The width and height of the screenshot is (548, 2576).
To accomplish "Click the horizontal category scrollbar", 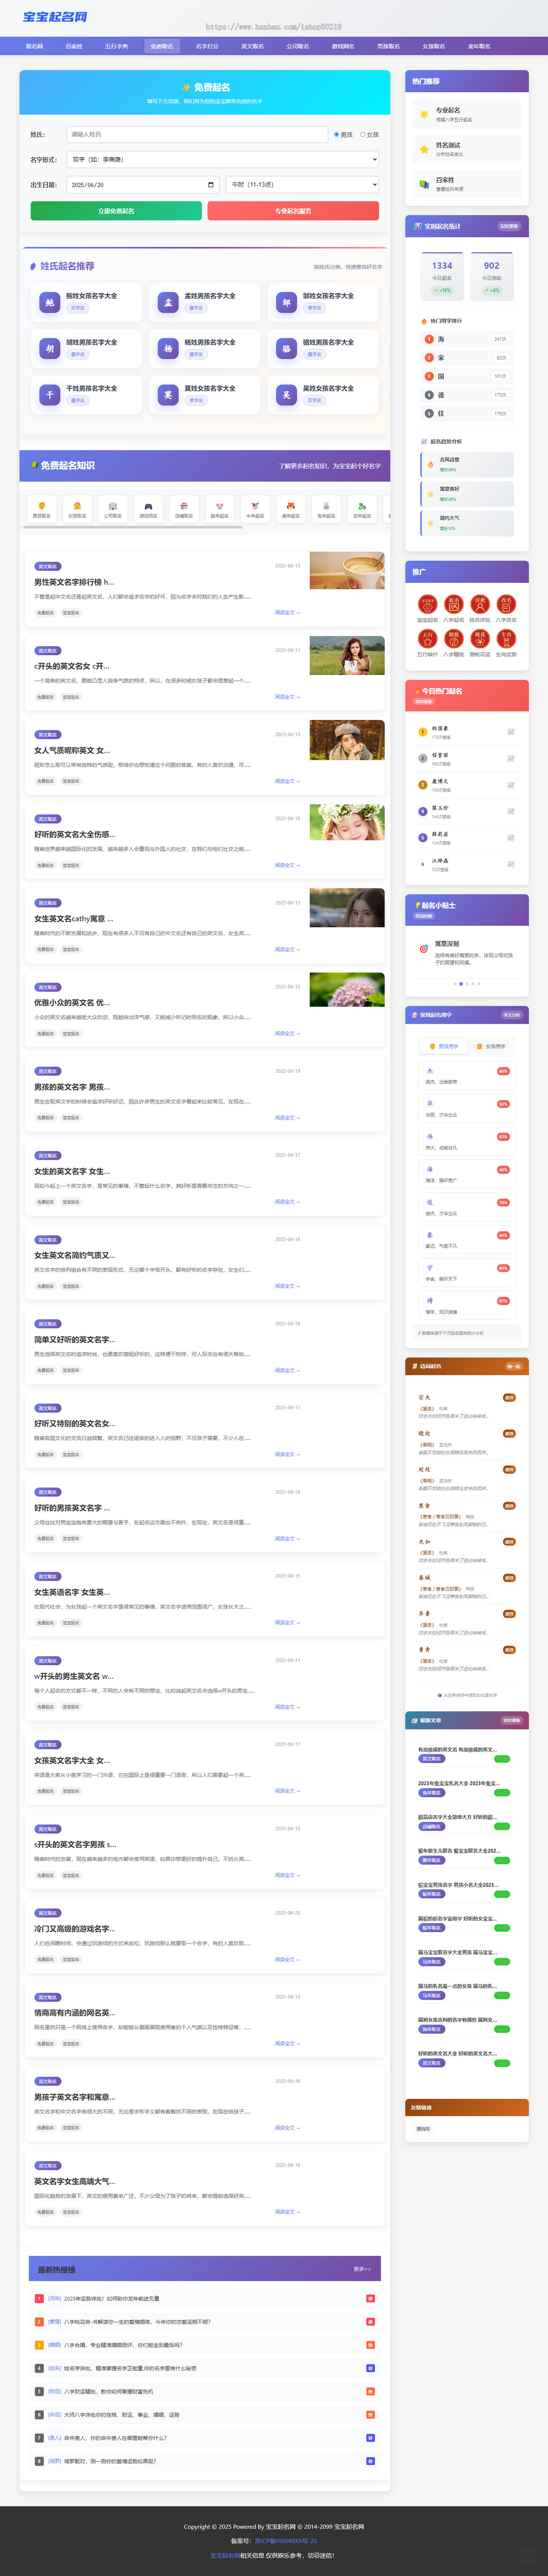I will coord(134,527).
